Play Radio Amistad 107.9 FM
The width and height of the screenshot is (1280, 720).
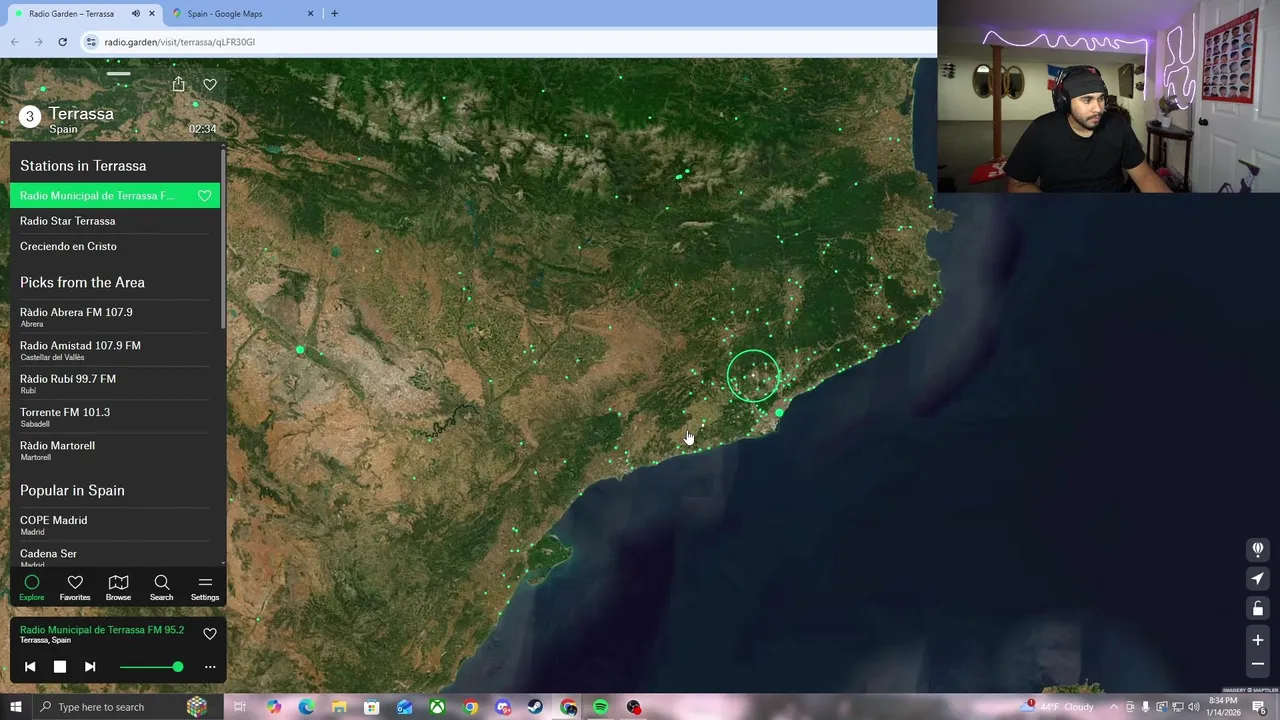(x=115, y=350)
